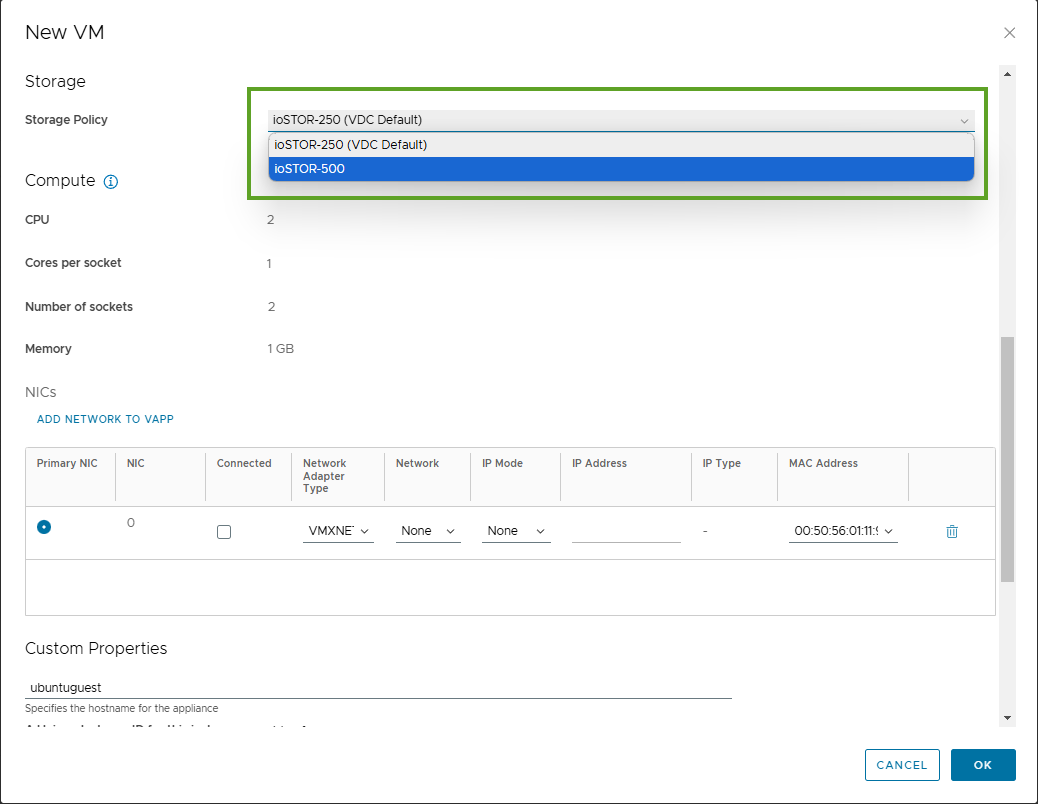Screen dimensions: 1038x804
Task: Close the New VM dialog with X
Action: pos(1009,33)
